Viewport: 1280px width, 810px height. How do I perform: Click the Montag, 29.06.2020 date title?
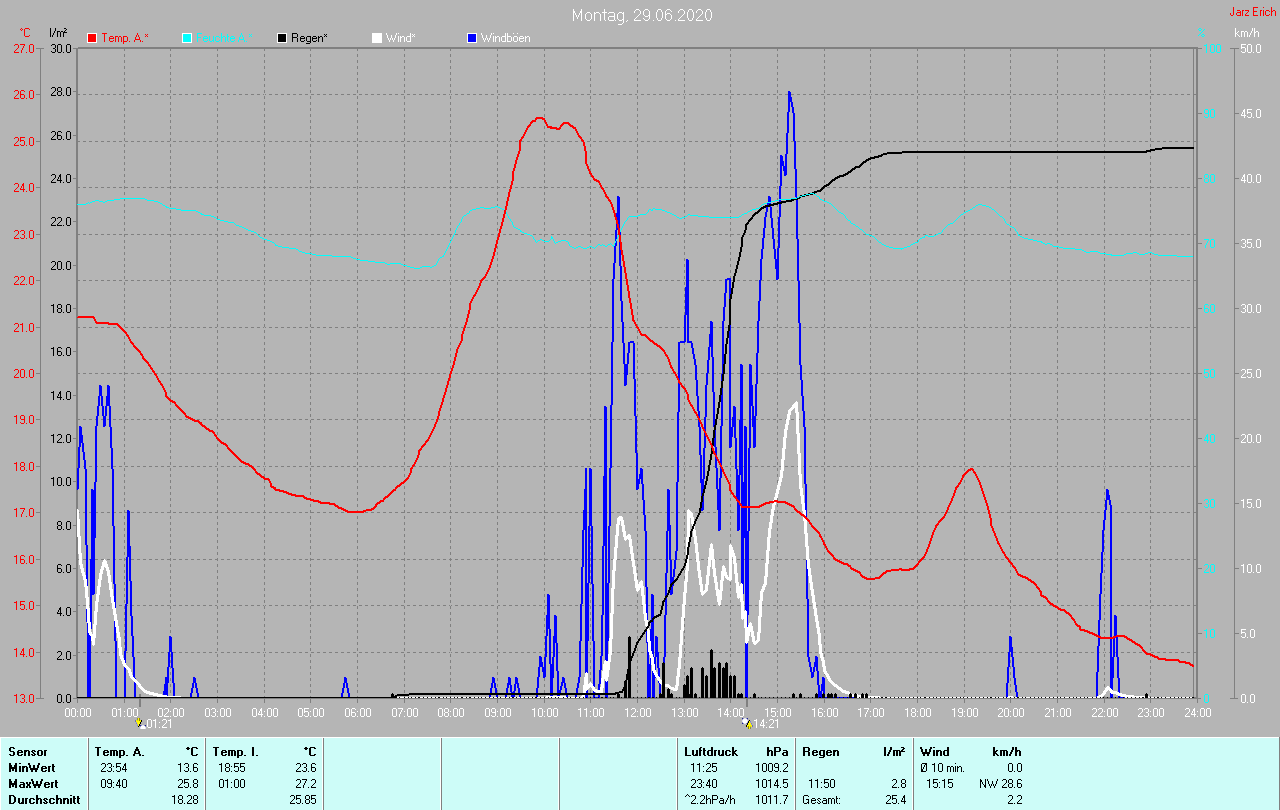pos(642,15)
